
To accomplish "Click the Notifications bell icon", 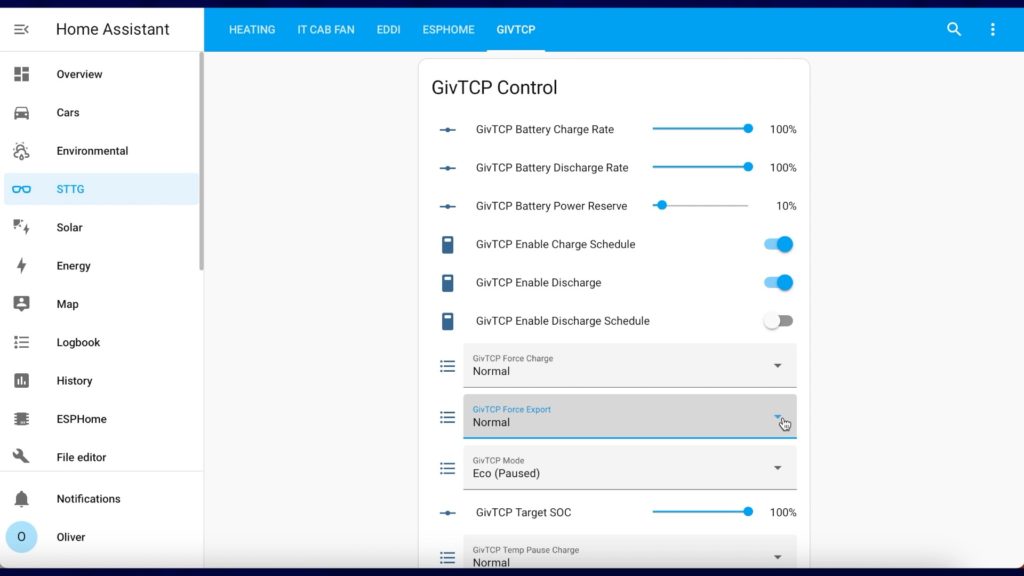I will (22, 499).
